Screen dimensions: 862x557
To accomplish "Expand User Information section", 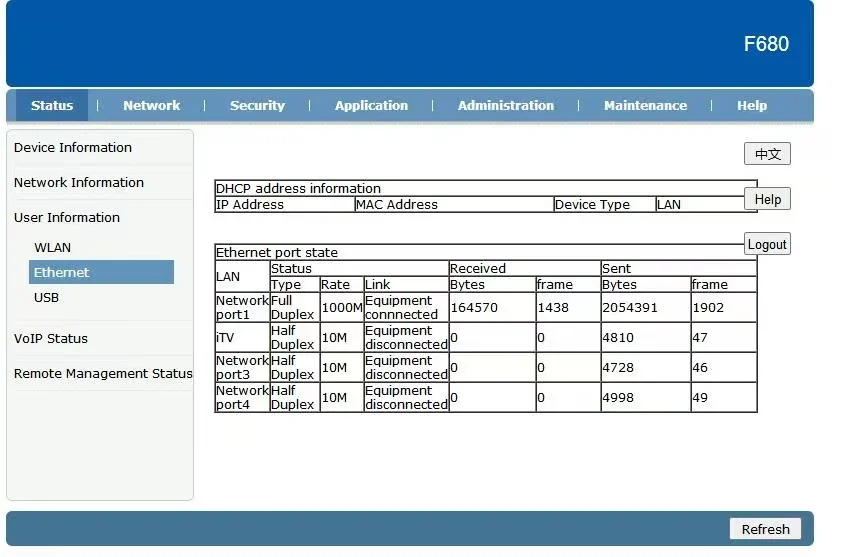I will click(x=67, y=217).
